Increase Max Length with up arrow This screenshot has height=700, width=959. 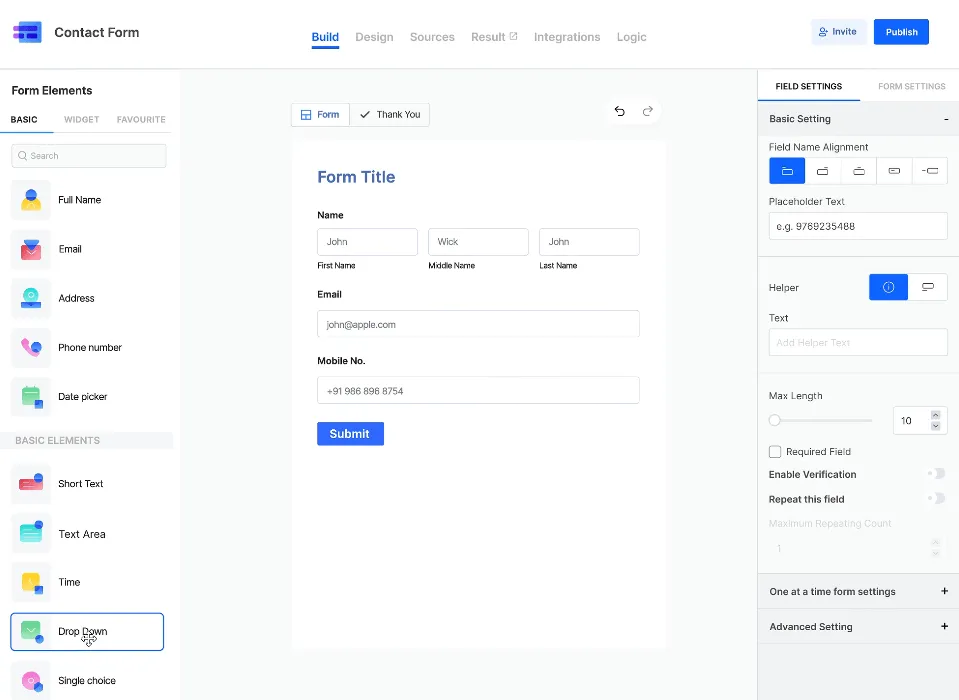point(935,415)
